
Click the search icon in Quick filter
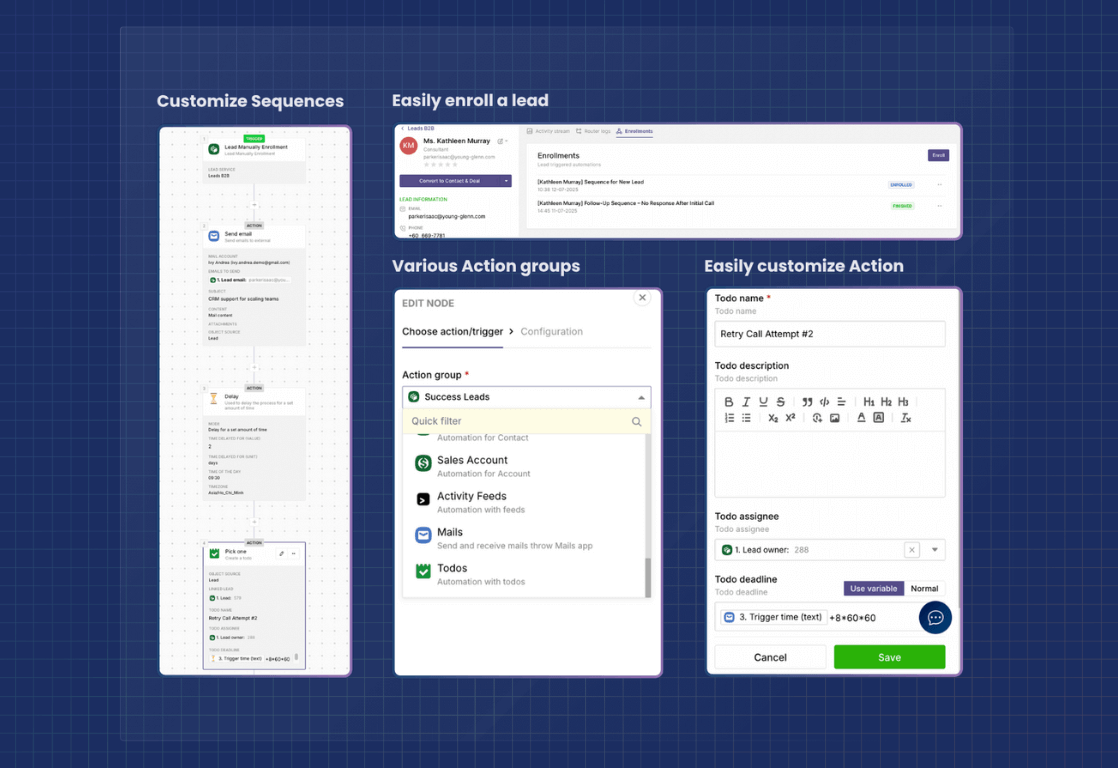[636, 422]
